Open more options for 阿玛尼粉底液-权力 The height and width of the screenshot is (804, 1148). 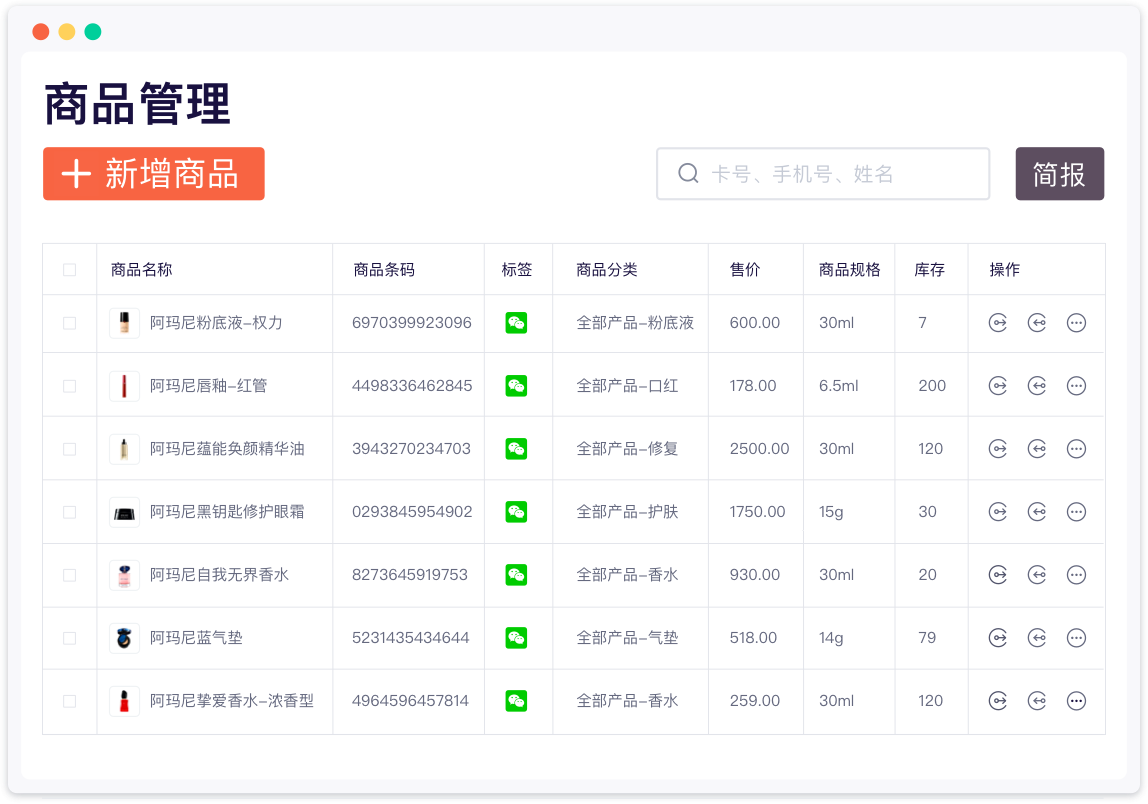(1076, 323)
